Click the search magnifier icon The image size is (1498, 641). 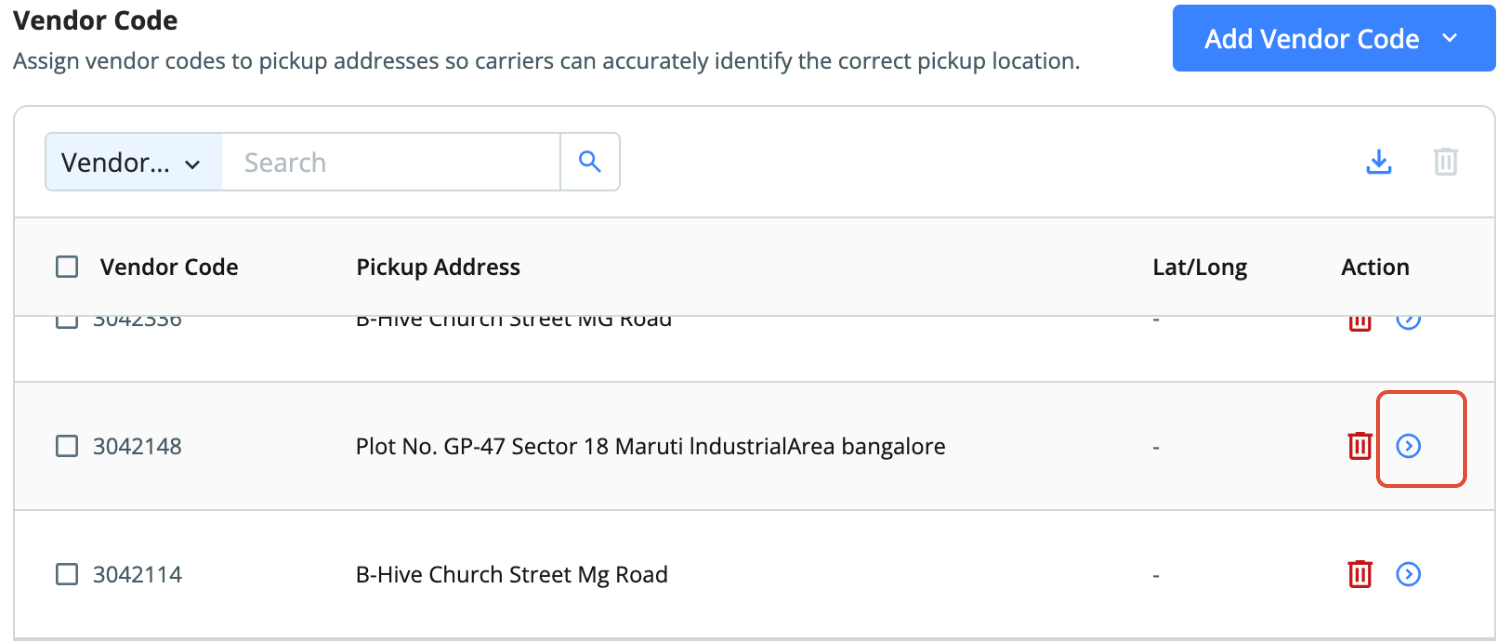tap(590, 162)
